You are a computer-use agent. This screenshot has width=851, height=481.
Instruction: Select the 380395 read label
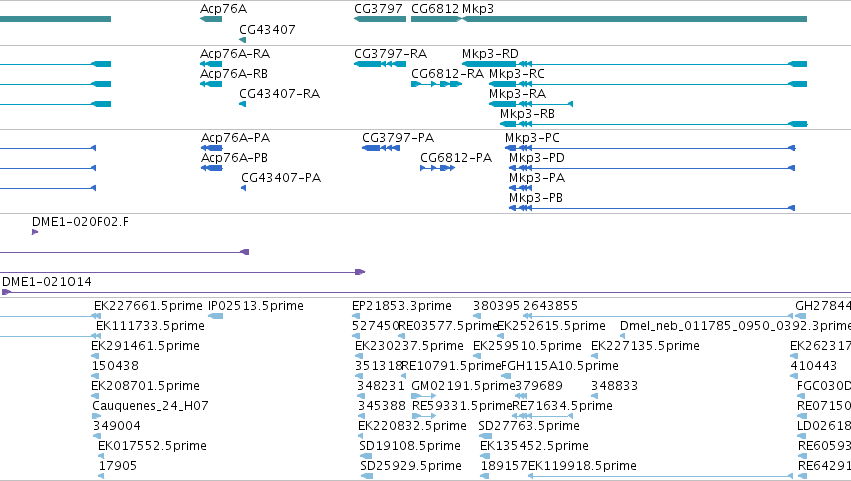(x=496, y=306)
